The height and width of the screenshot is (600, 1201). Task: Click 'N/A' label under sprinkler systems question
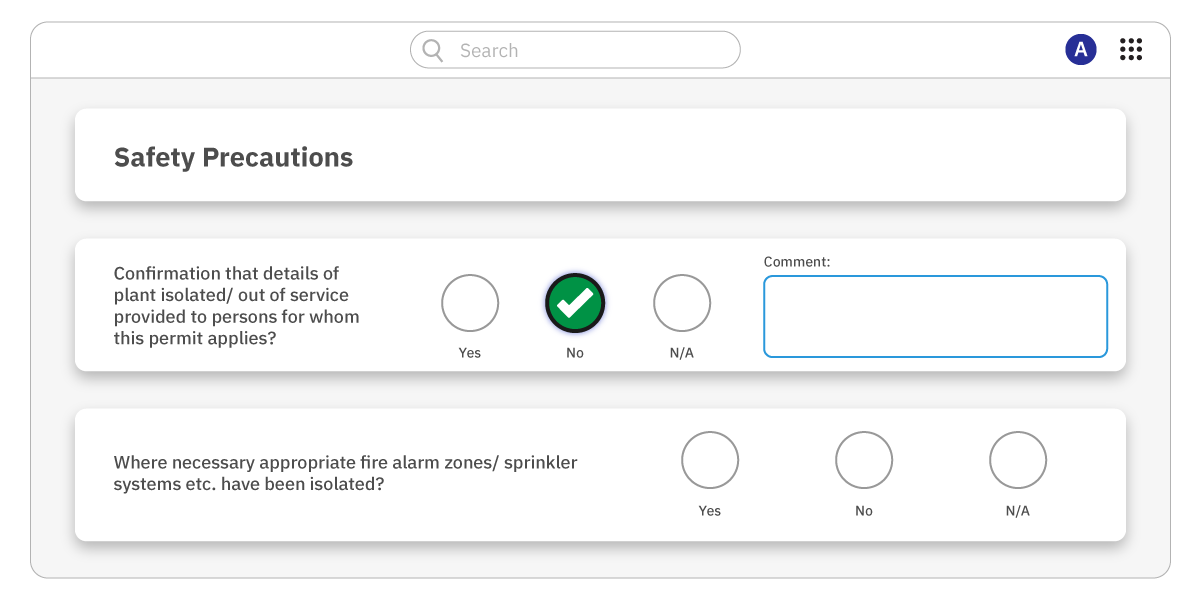click(x=1018, y=511)
